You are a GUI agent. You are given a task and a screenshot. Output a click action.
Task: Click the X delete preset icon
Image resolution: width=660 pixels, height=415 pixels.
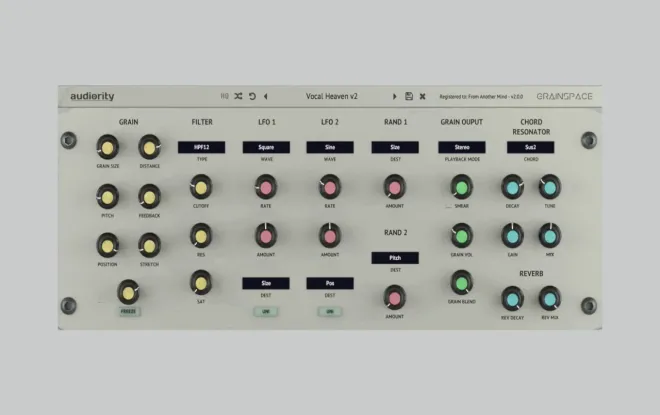coord(423,96)
